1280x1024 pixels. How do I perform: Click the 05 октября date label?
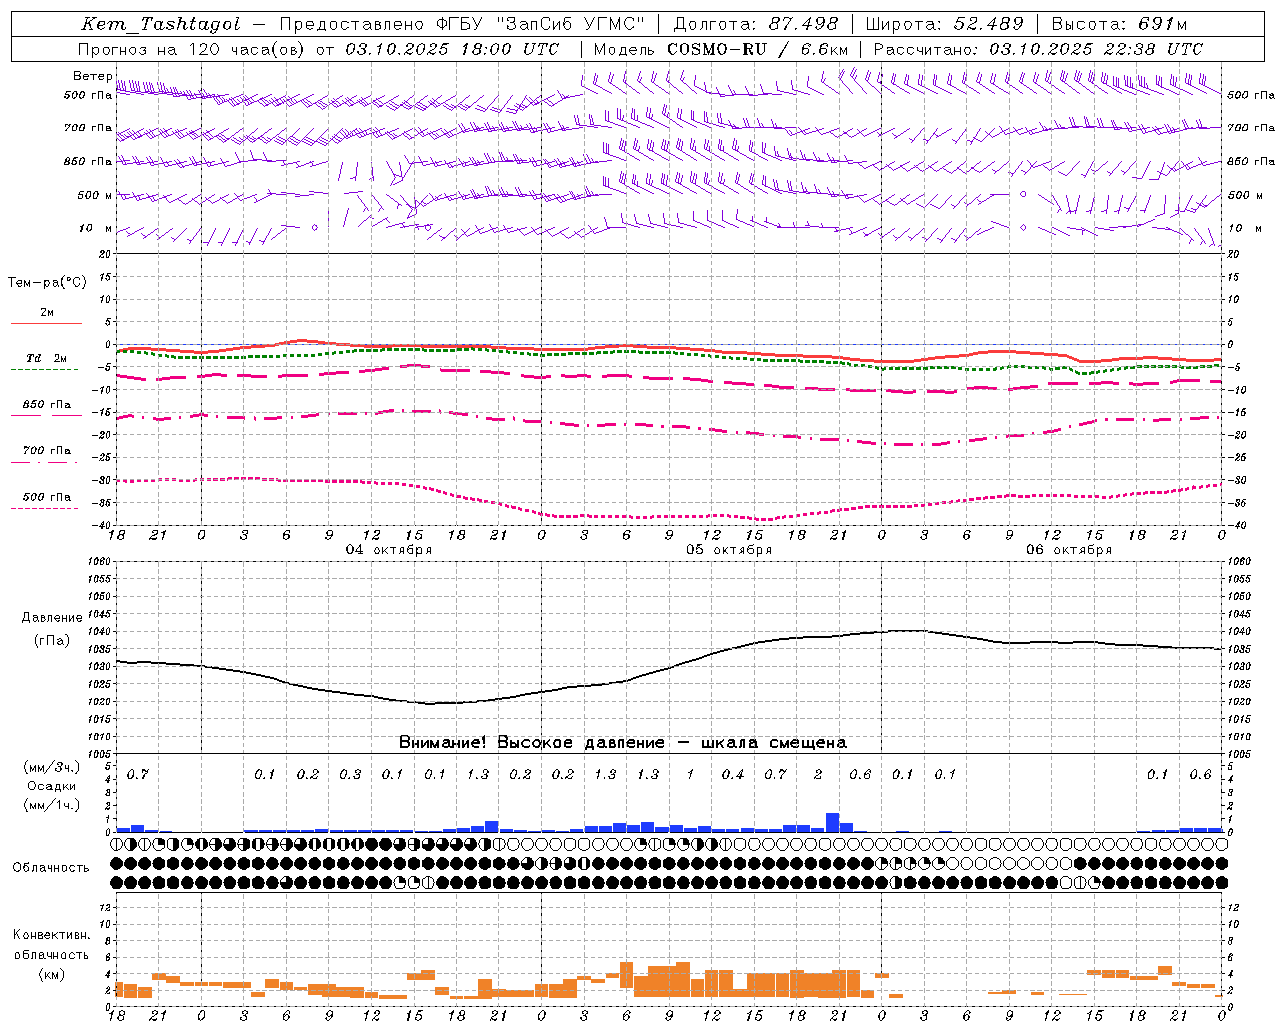729,550
